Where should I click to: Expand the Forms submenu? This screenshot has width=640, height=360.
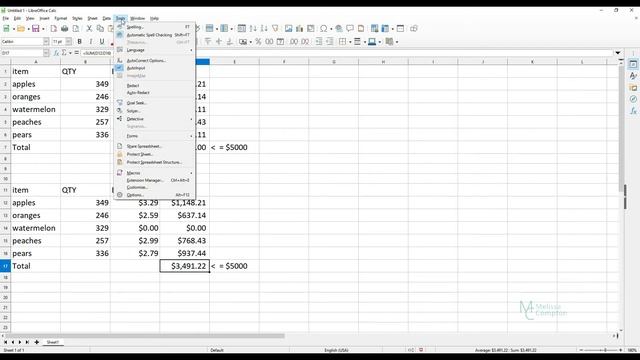154,136
